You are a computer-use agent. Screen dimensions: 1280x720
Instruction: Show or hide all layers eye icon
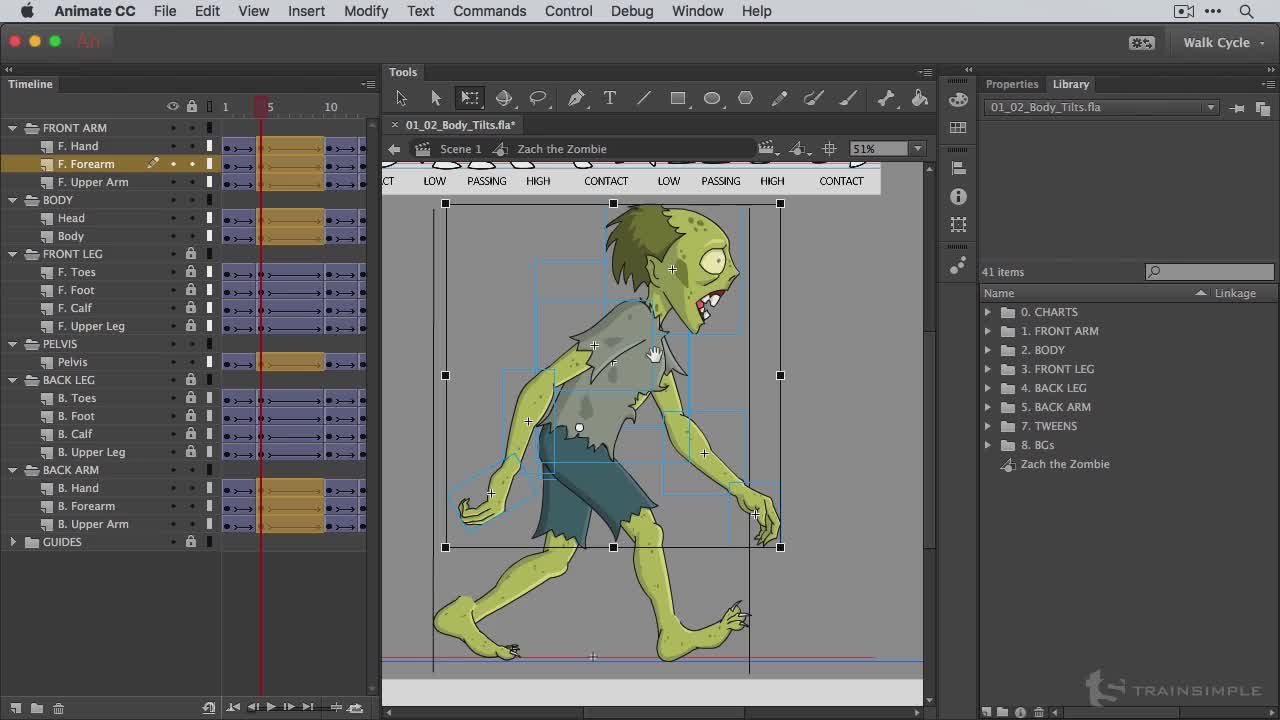point(173,106)
